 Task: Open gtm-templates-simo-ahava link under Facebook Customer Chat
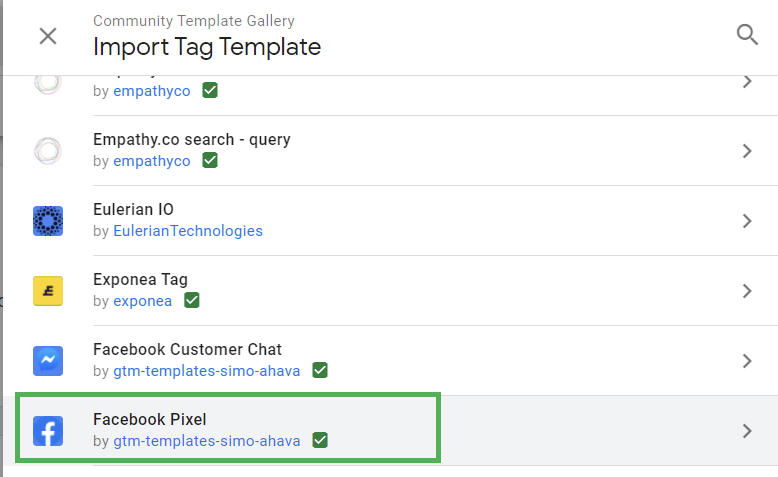[206, 371]
